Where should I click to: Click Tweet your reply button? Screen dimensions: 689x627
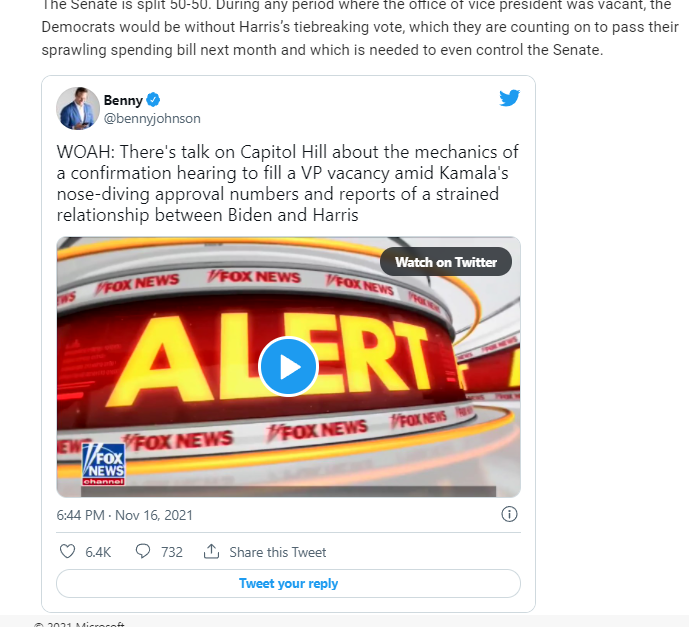(x=288, y=584)
